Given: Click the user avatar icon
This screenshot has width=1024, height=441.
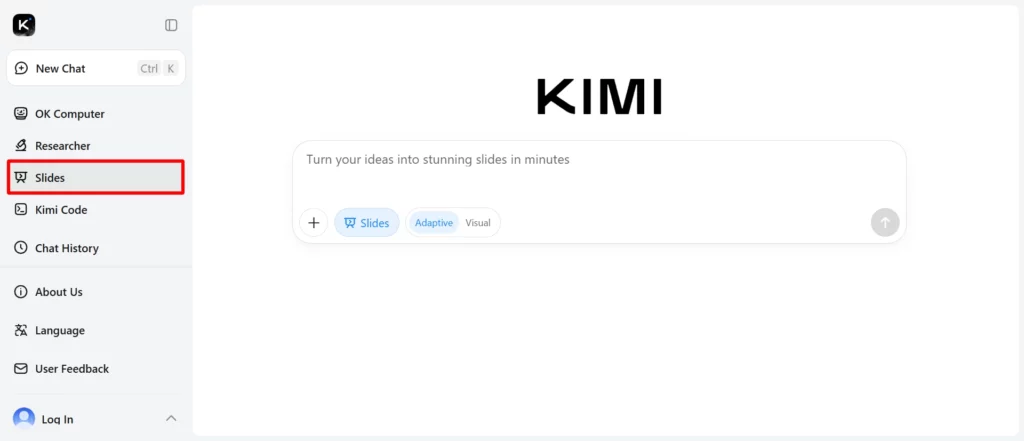Looking at the screenshot, I should (24, 419).
